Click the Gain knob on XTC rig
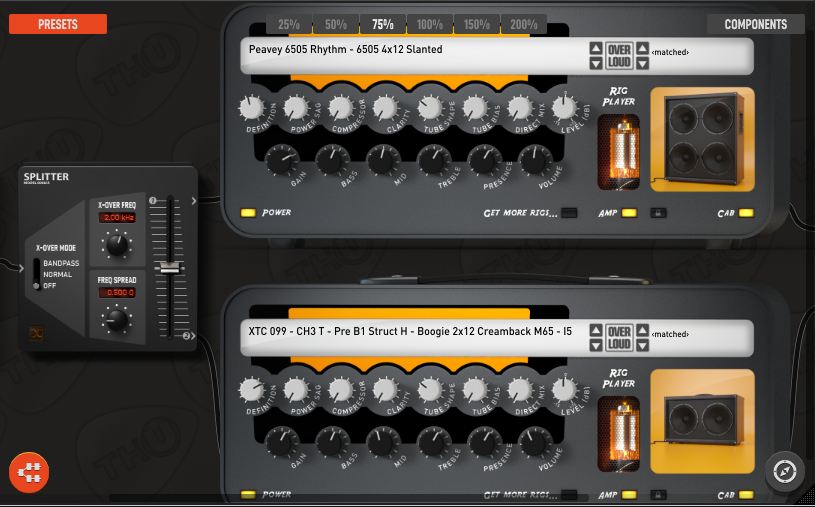The width and height of the screenshot is (815, 507). 282,443
